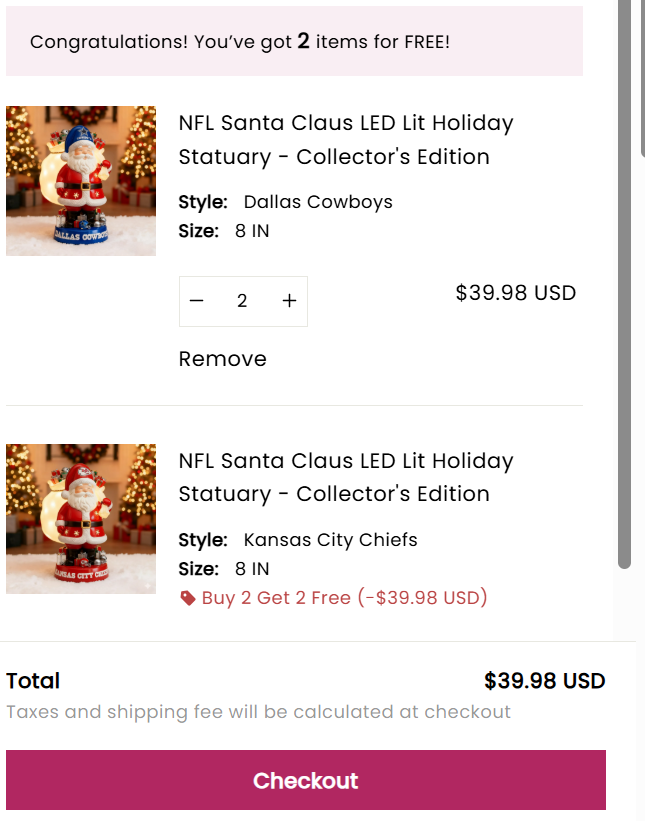Click the Style: Dallas Cowboys label

coord(285,202)
